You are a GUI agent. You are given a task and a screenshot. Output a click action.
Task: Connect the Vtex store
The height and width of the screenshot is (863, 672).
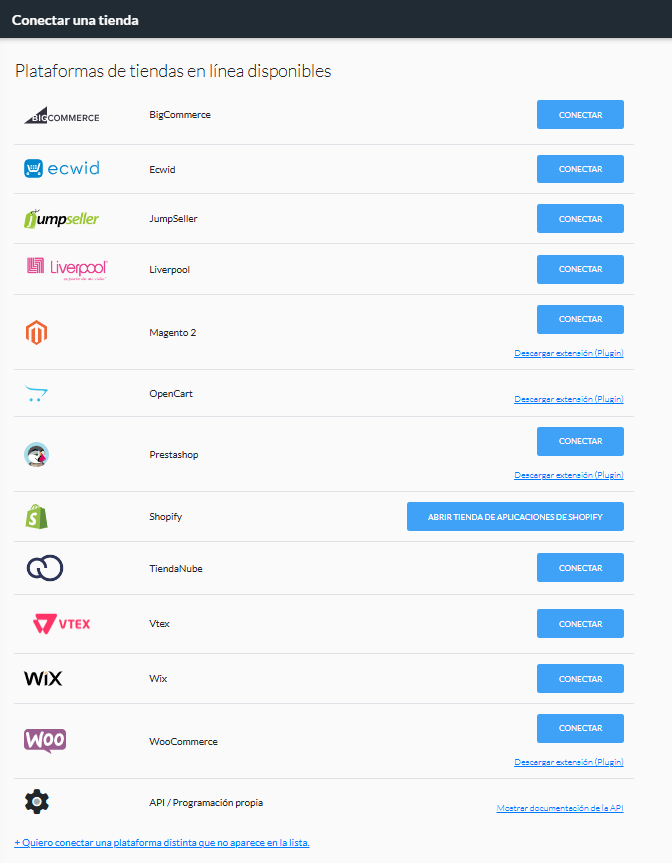click(580, 624)
